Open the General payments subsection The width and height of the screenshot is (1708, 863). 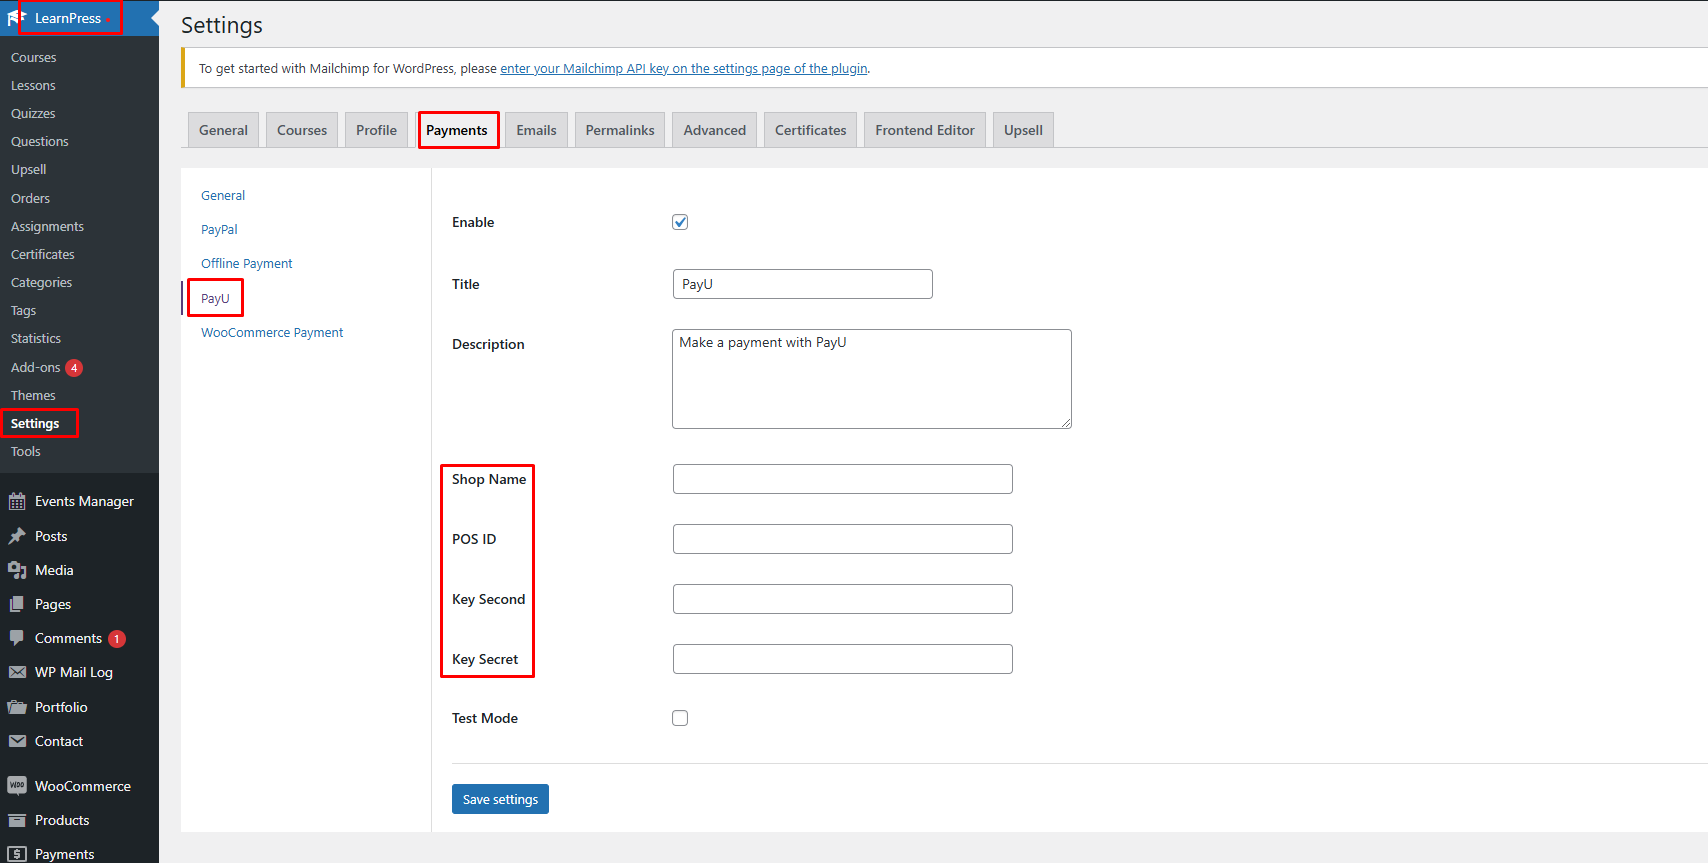(223, 196)
